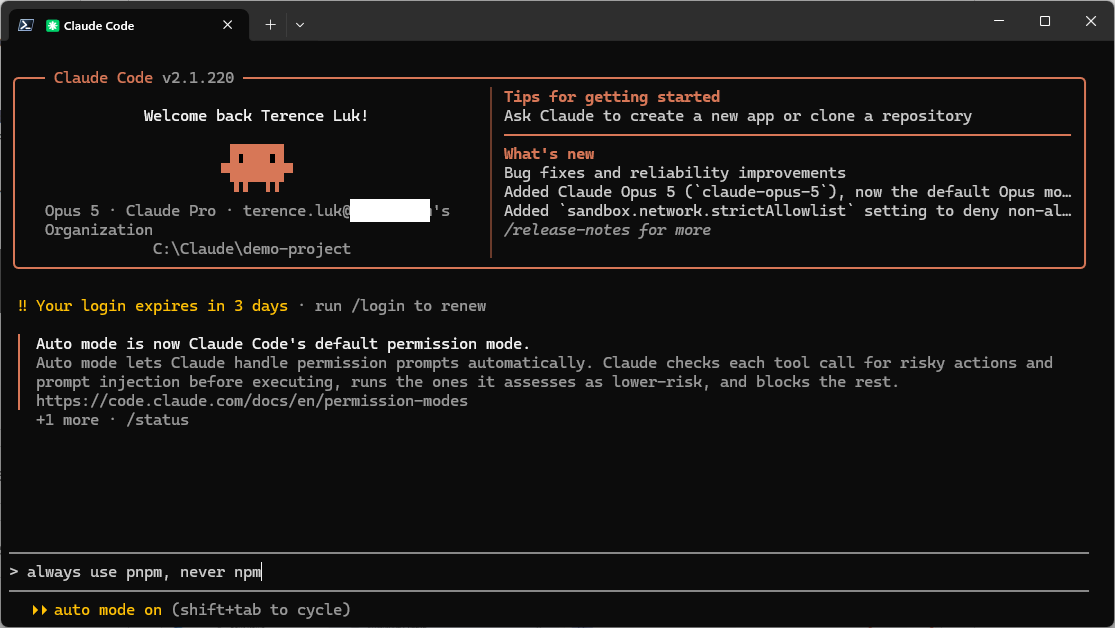The width and height of the screenshot is (1115, 628).
Task: Click 'Ask Claude to create a new app' tip
Action: point(737,116)
